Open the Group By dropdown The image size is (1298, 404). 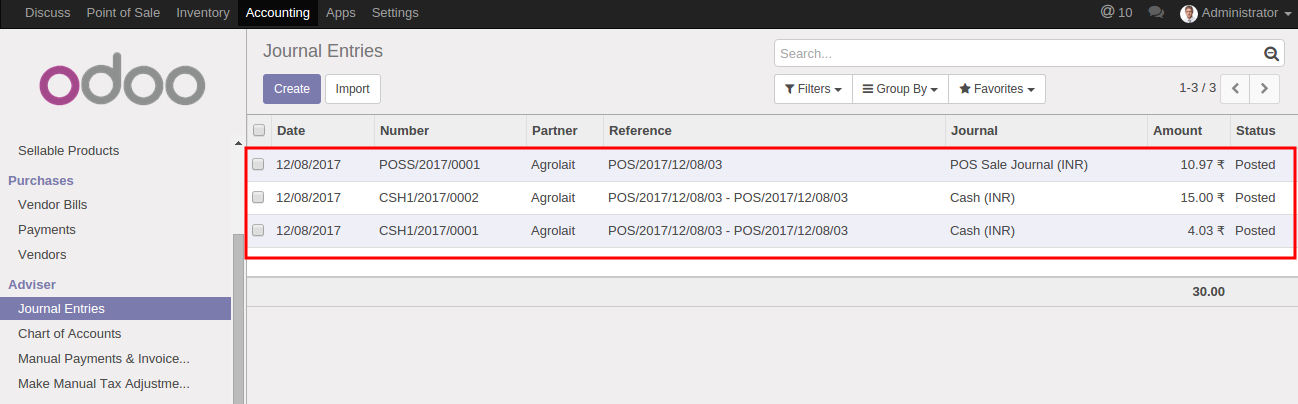(900, 89)
